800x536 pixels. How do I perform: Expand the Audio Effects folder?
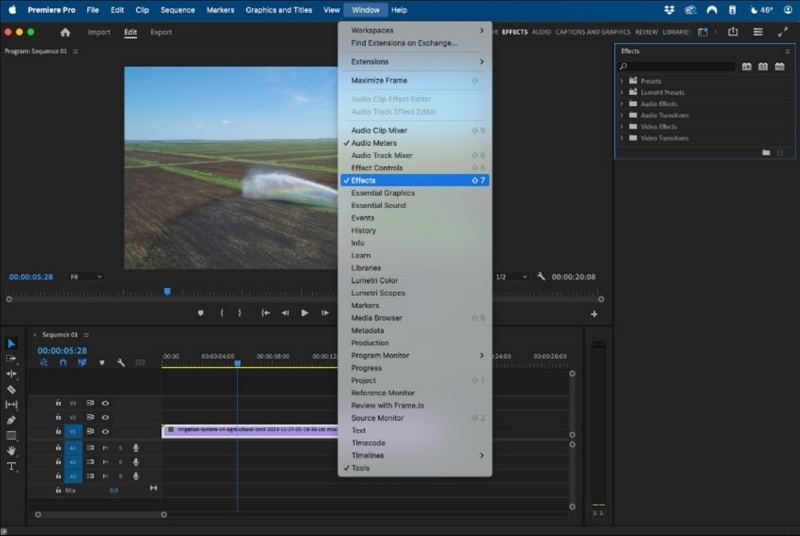click(622, 104)
